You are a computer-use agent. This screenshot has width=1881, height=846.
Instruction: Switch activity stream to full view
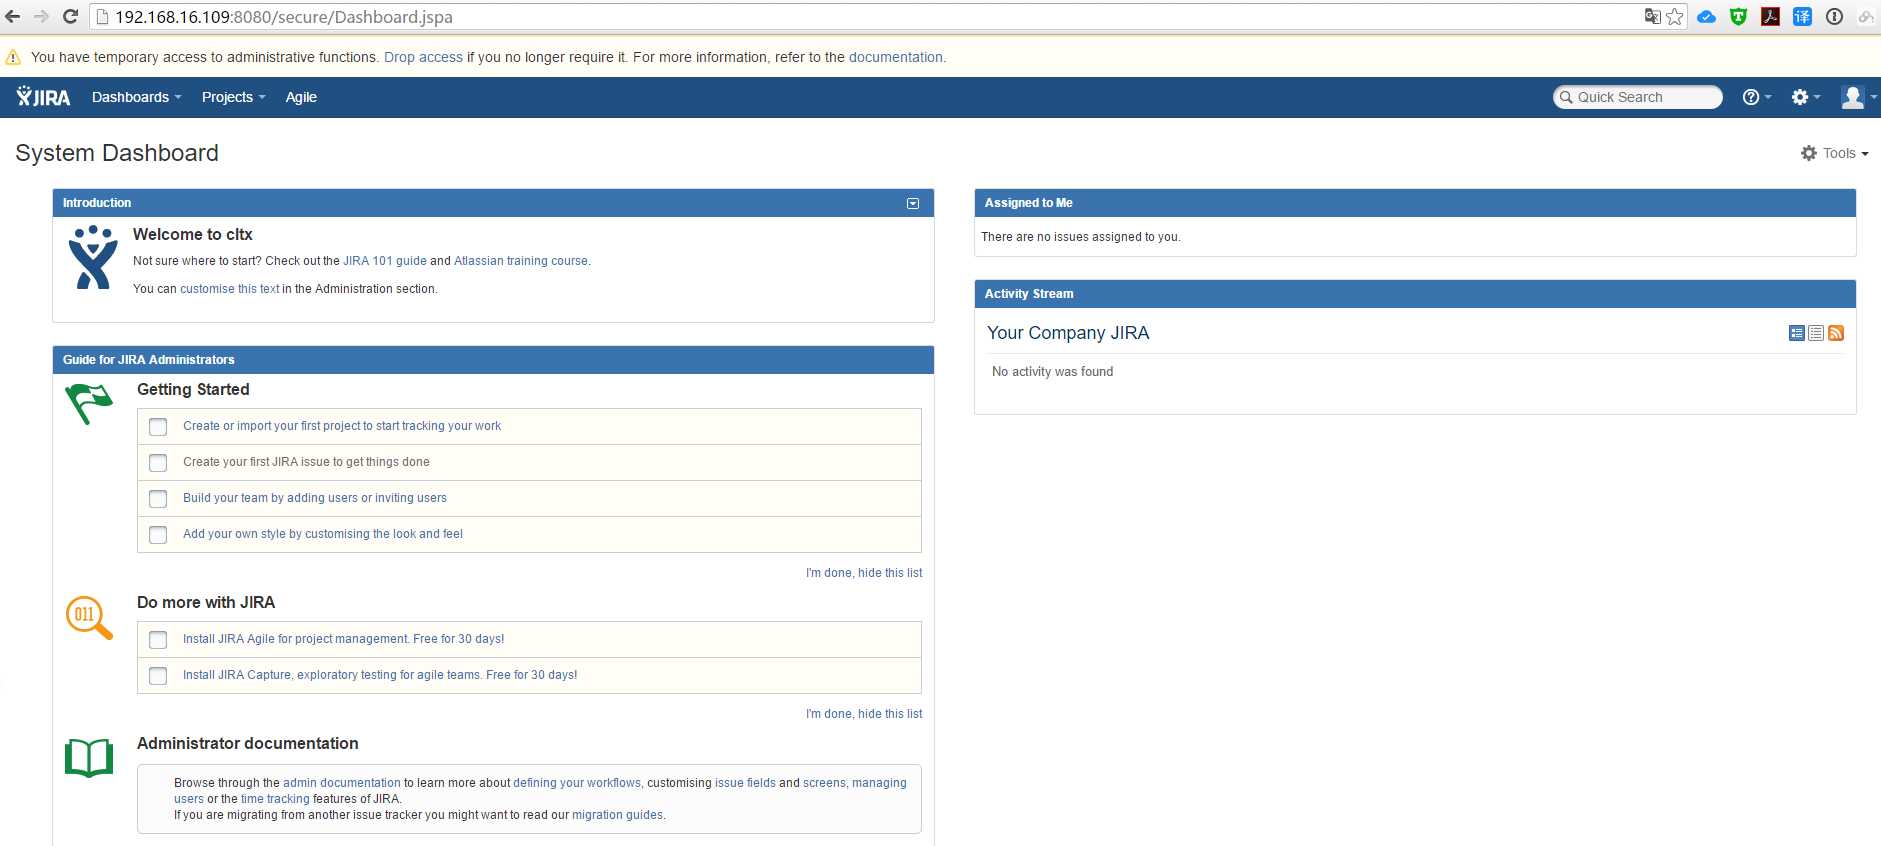tap(1797, 333)
